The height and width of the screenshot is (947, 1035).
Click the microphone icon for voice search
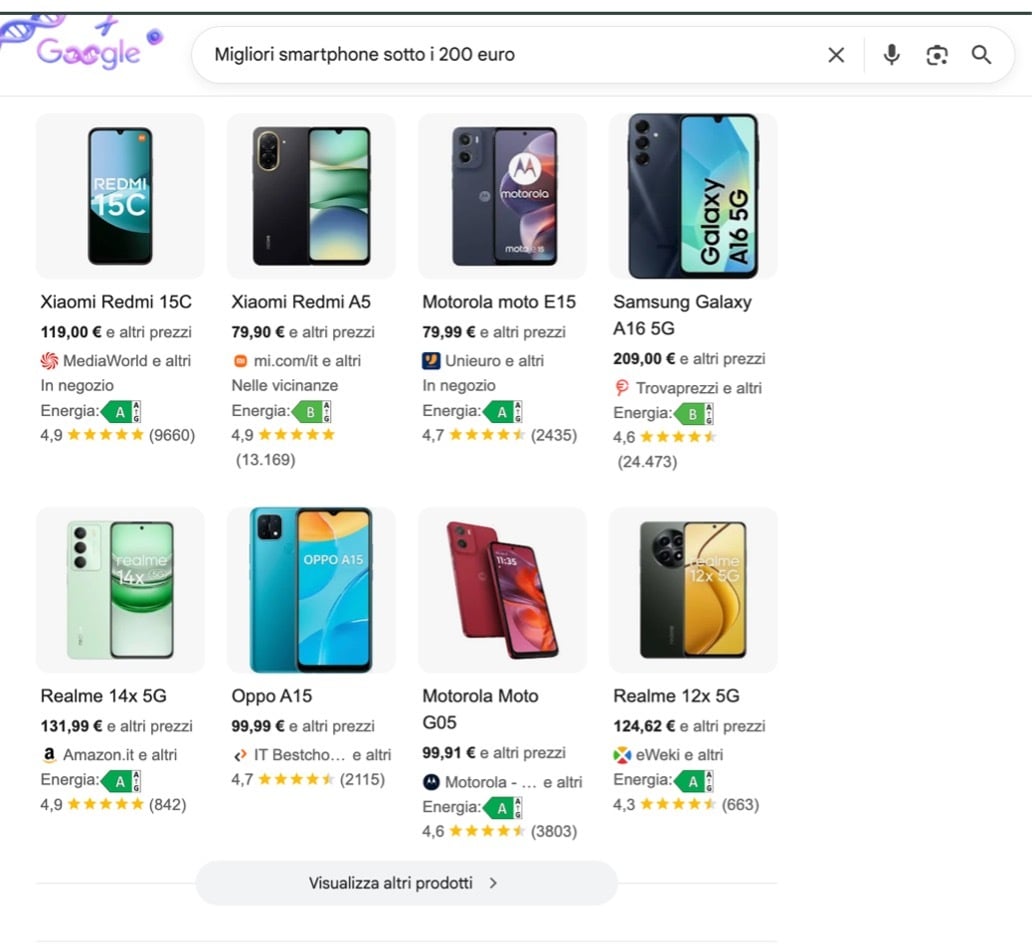coord(891,55)
